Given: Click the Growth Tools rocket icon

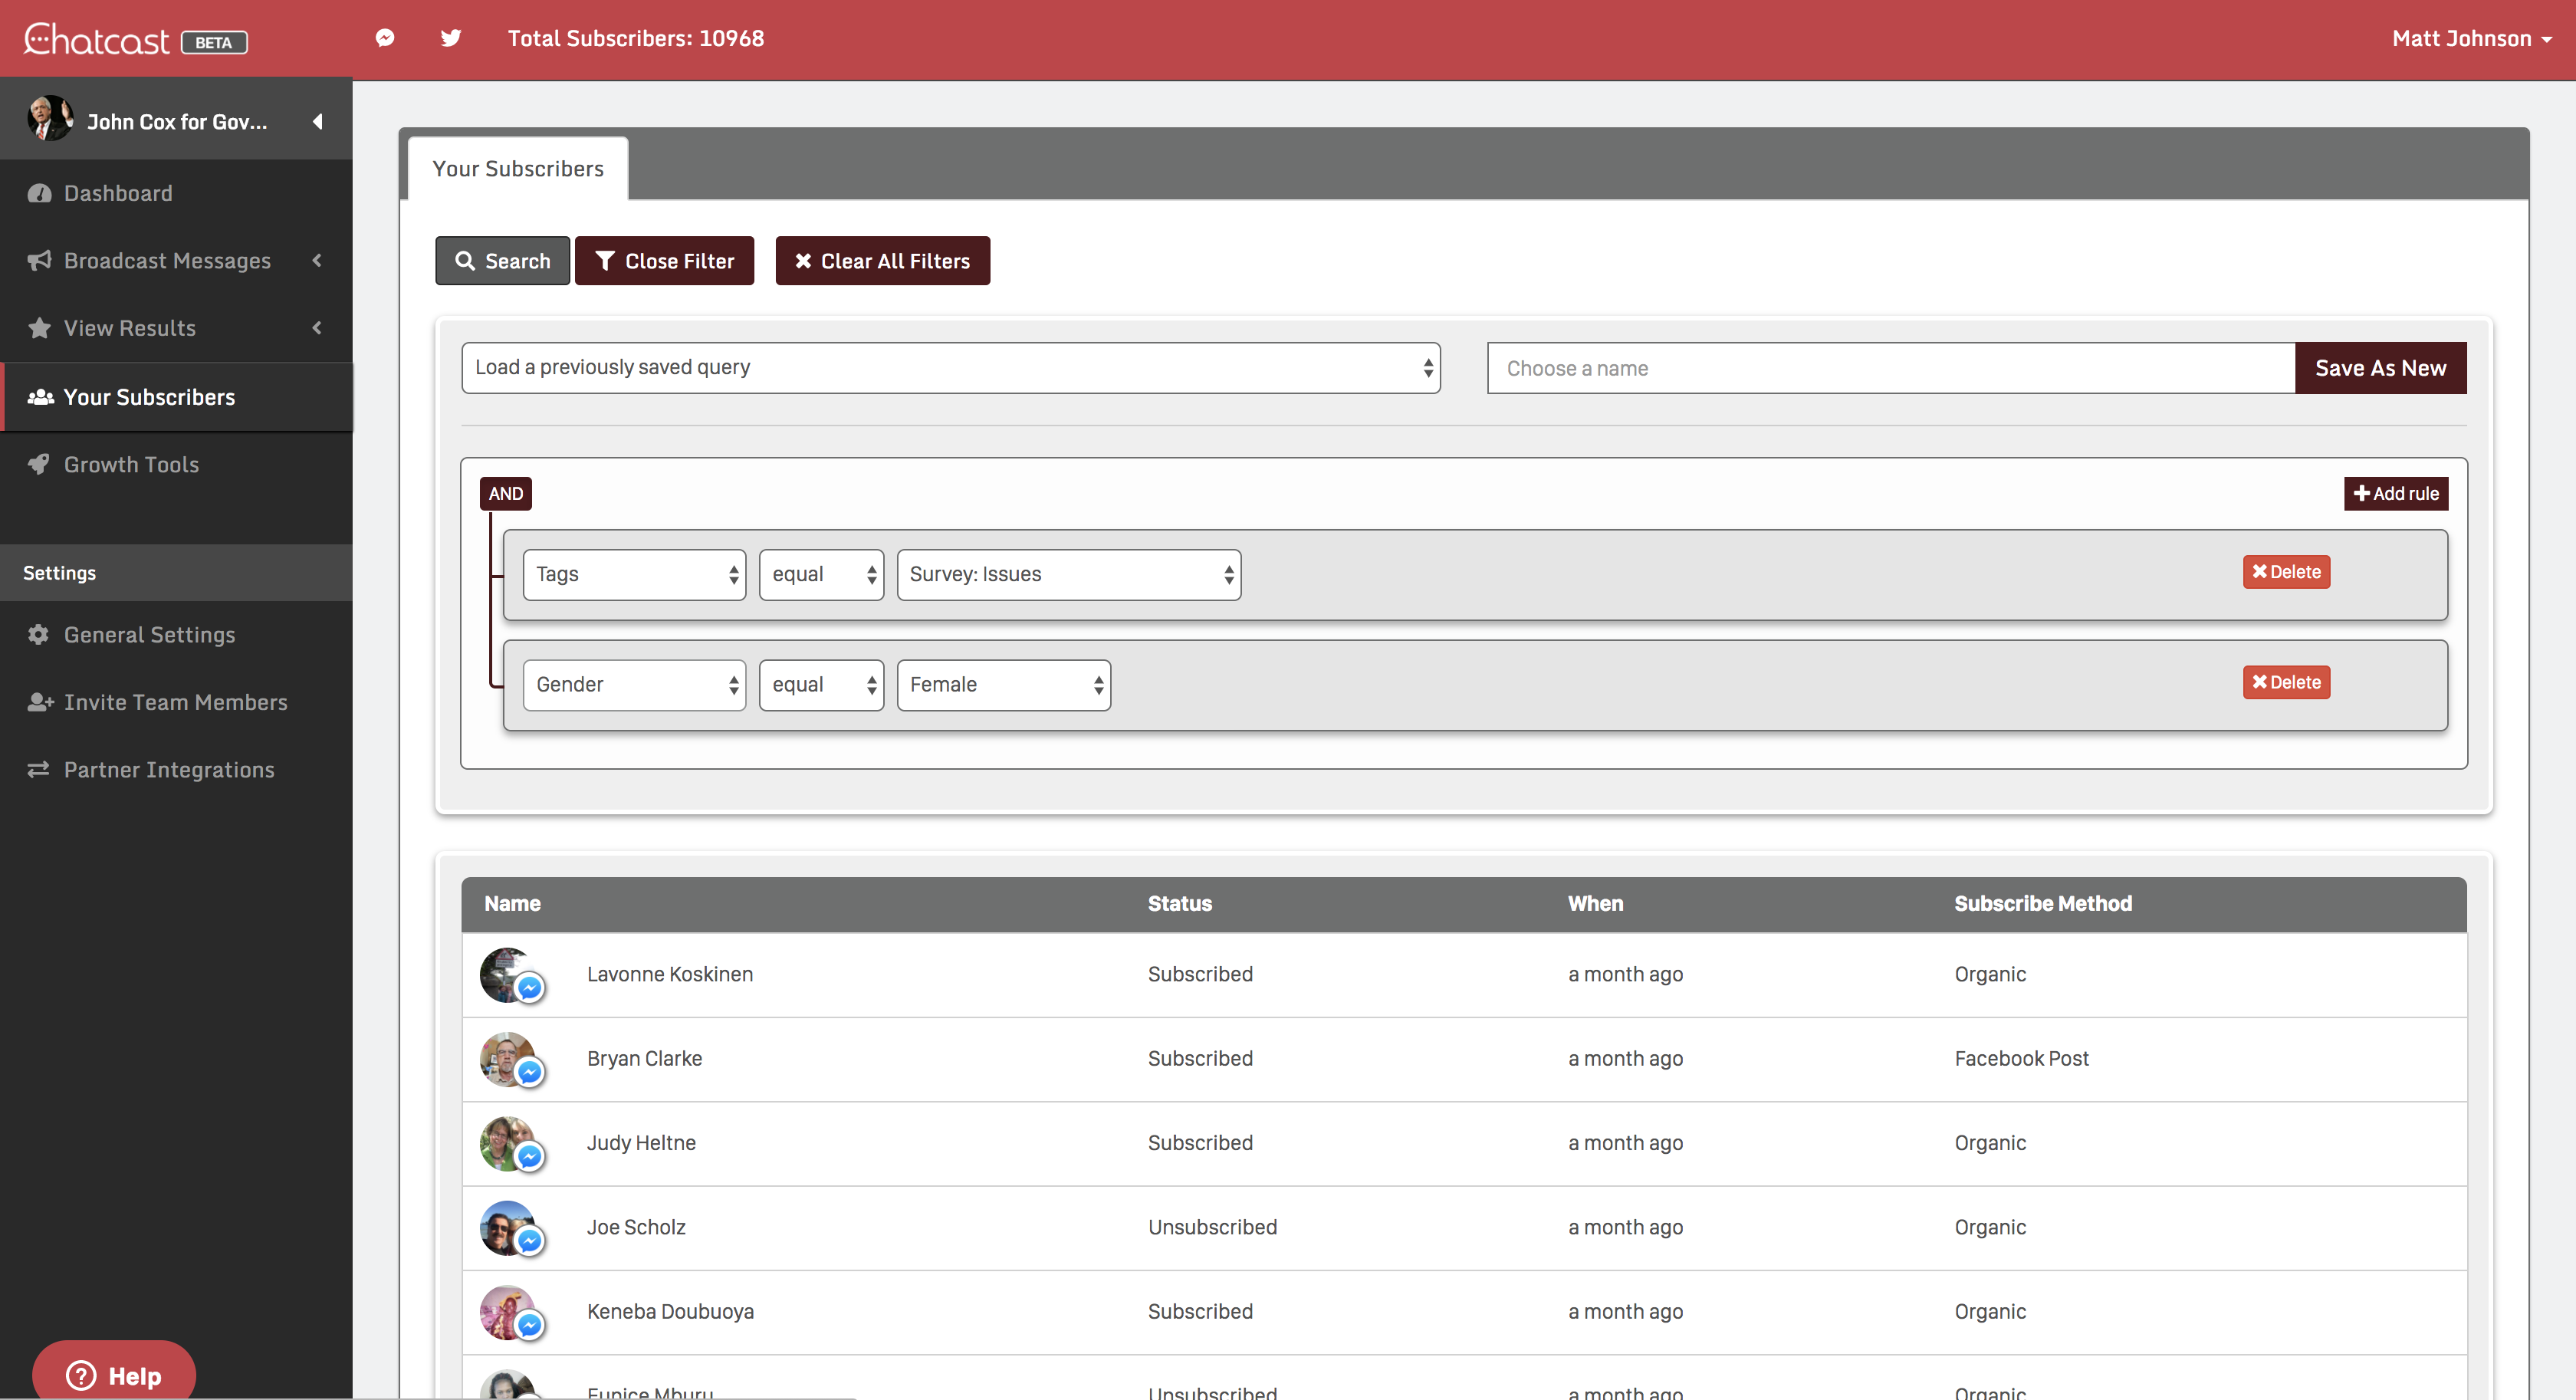Looking at the screenshot, I should point(39,464).
